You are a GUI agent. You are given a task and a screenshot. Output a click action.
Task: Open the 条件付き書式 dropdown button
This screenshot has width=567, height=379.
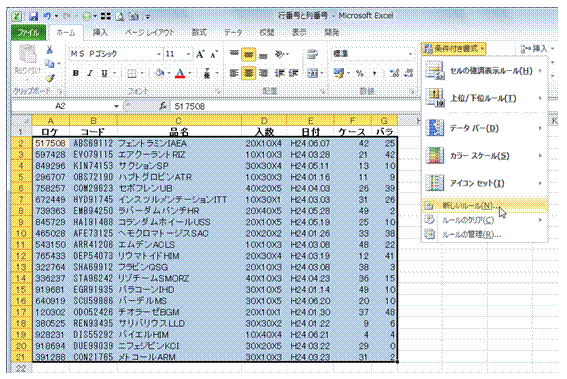click(x=454, y=48)
